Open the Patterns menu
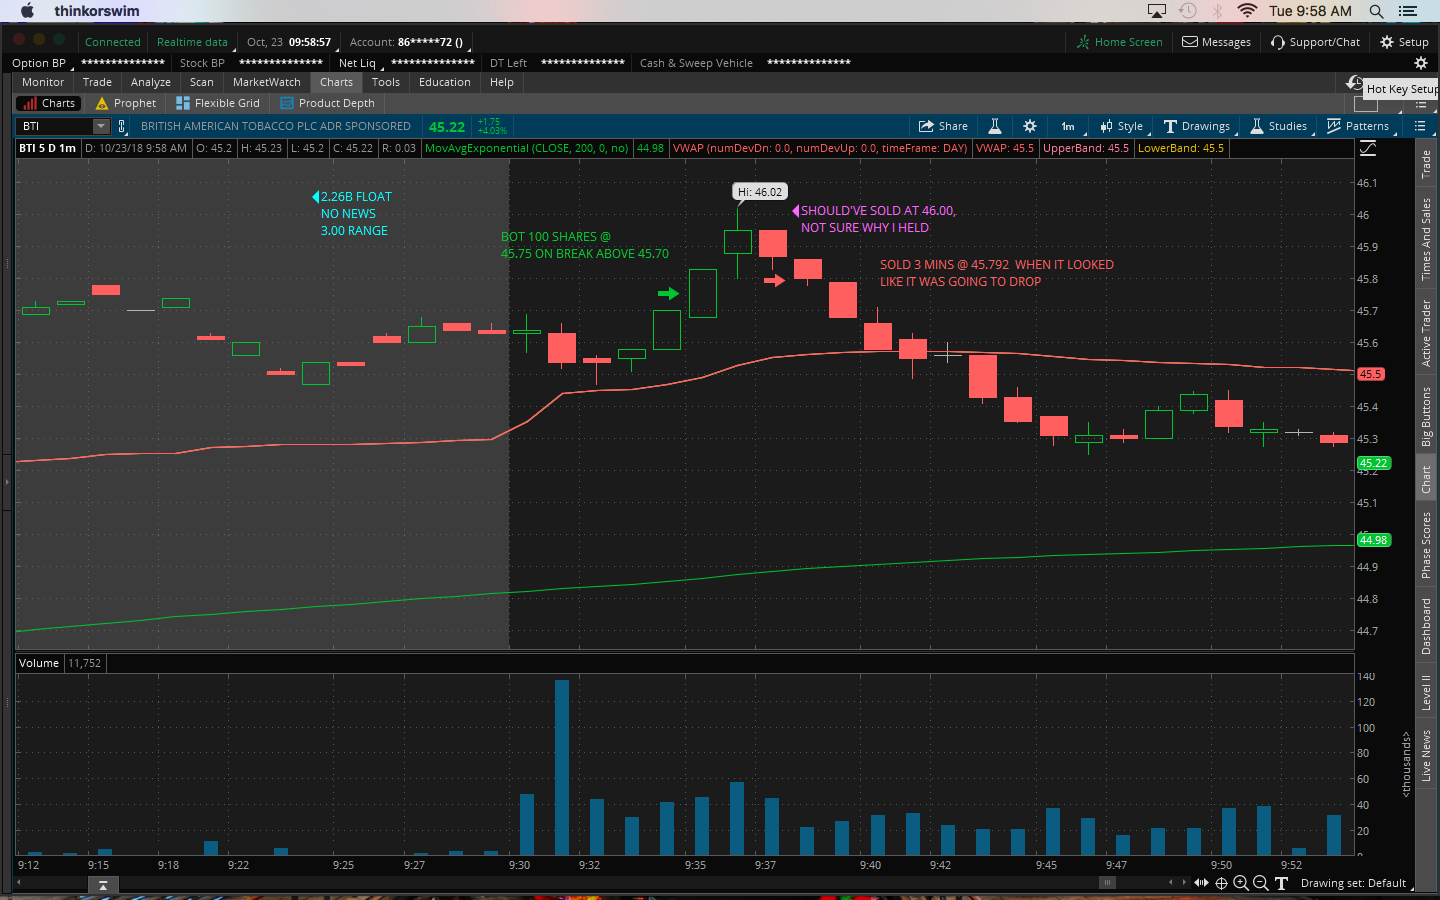Image resolution: width=1440 pixels, height=900 pixels. click(1358, 126)
